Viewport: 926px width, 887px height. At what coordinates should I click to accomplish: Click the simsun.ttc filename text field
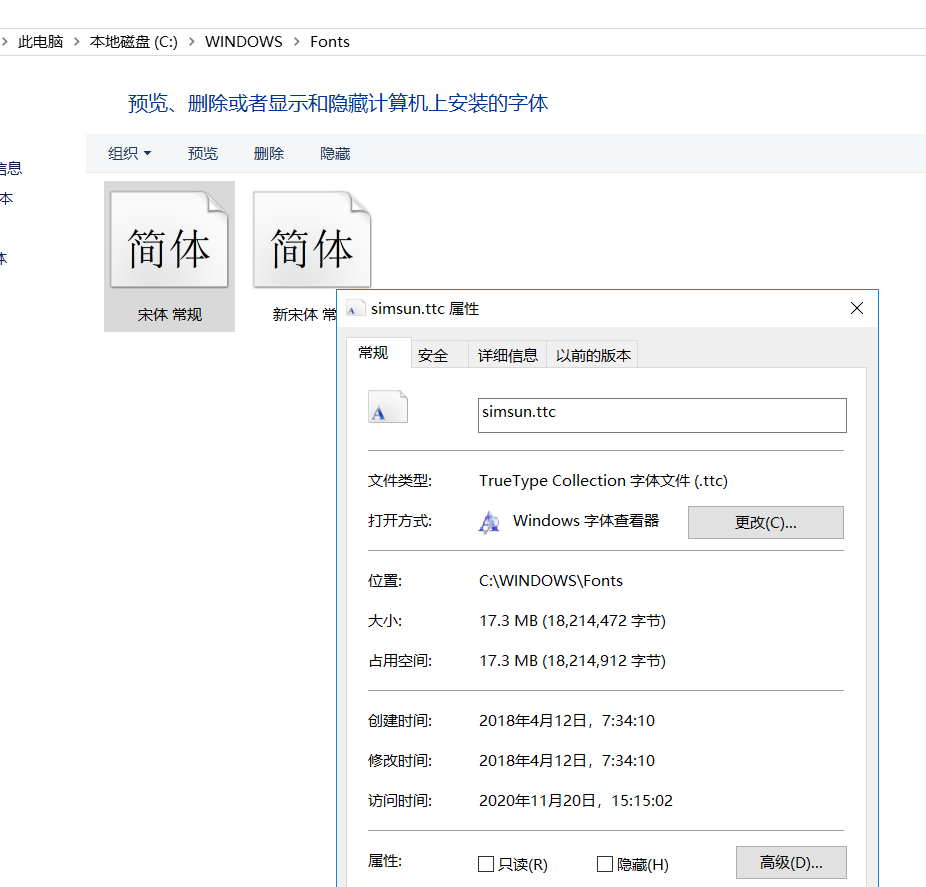pyautogui.click(x=662, y=415)
